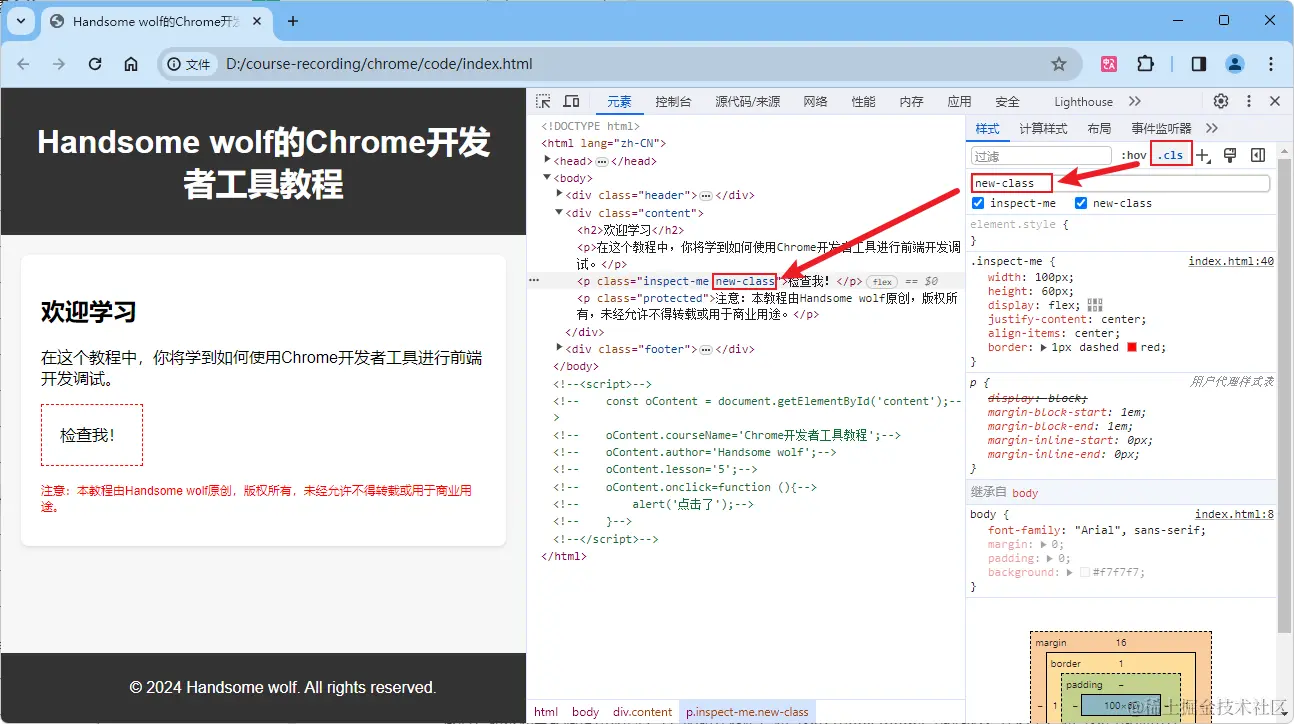1294x724 pixels.
Task: Show more Styles sidebar tabs
Action: click(1212, 128)
